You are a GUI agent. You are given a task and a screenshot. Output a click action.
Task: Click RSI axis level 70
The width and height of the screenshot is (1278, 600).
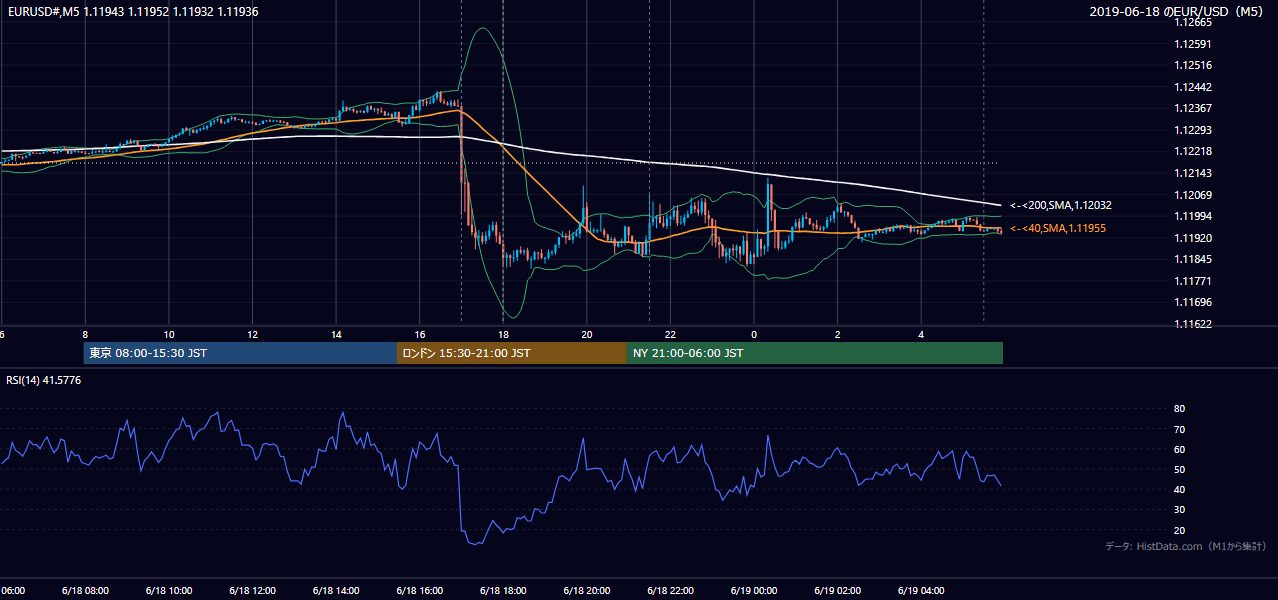pos(1180,429)
